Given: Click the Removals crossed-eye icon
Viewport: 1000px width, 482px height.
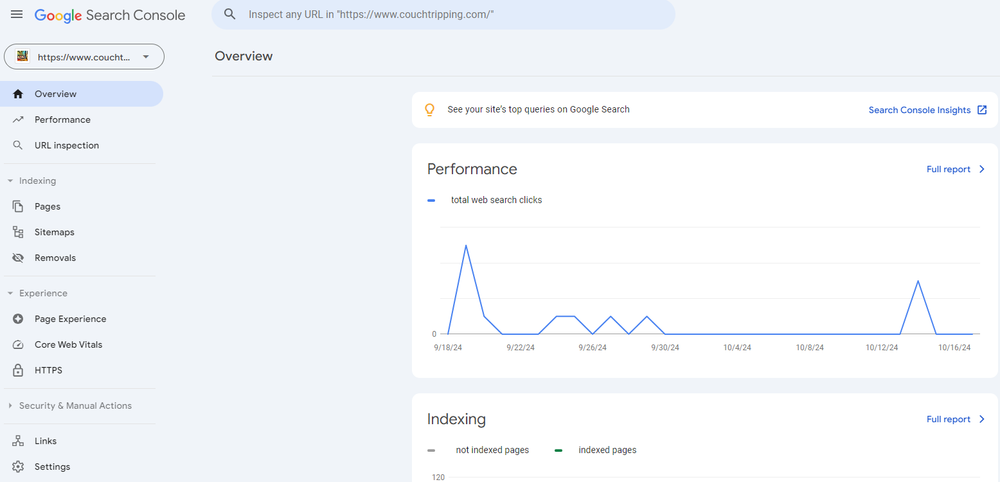Looking at the screenshot, I should pyautogui.click(x=17, y=258).
